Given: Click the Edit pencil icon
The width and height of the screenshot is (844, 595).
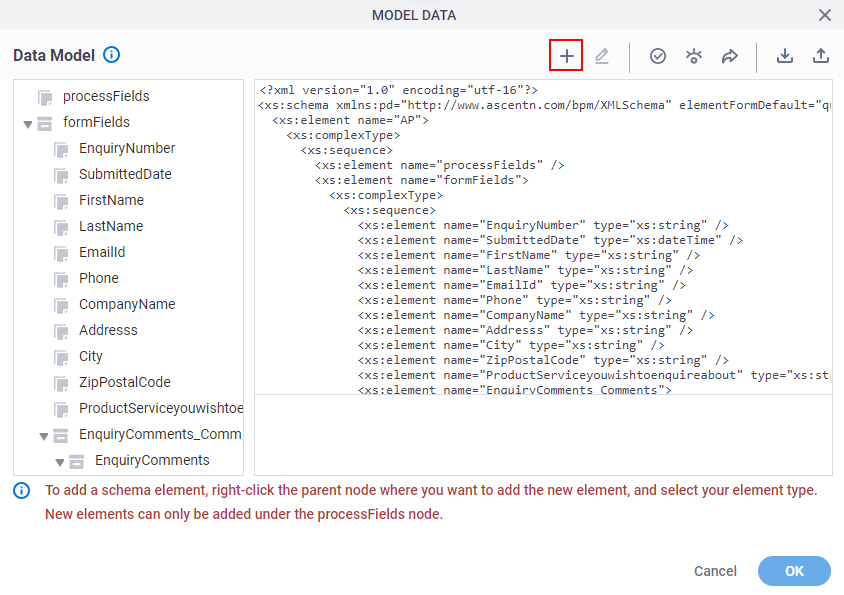Looking at the screenshot, I should [601, 56].
